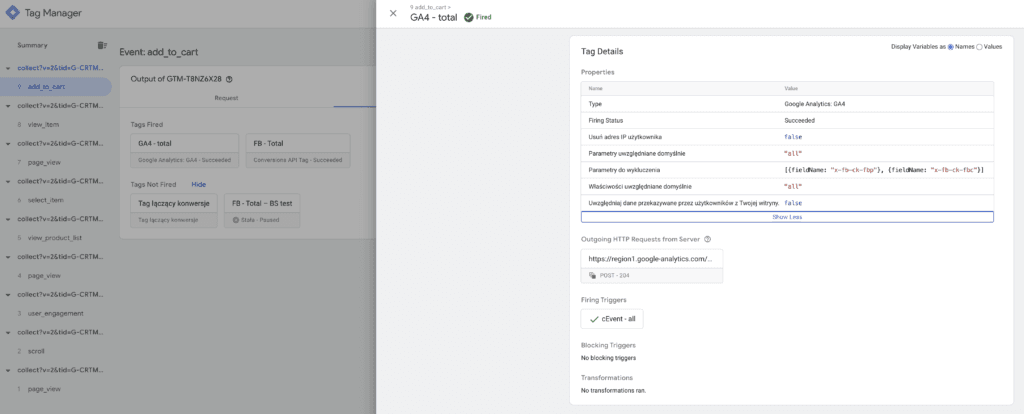Click the No transformations ran text
The height and width of the screenshot is (414, 1024).
[x=613, y=390]
